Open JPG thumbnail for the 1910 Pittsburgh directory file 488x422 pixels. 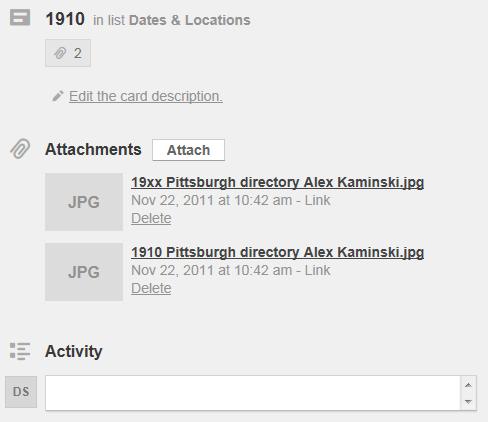pyautogui.click(x=84, y=272)
